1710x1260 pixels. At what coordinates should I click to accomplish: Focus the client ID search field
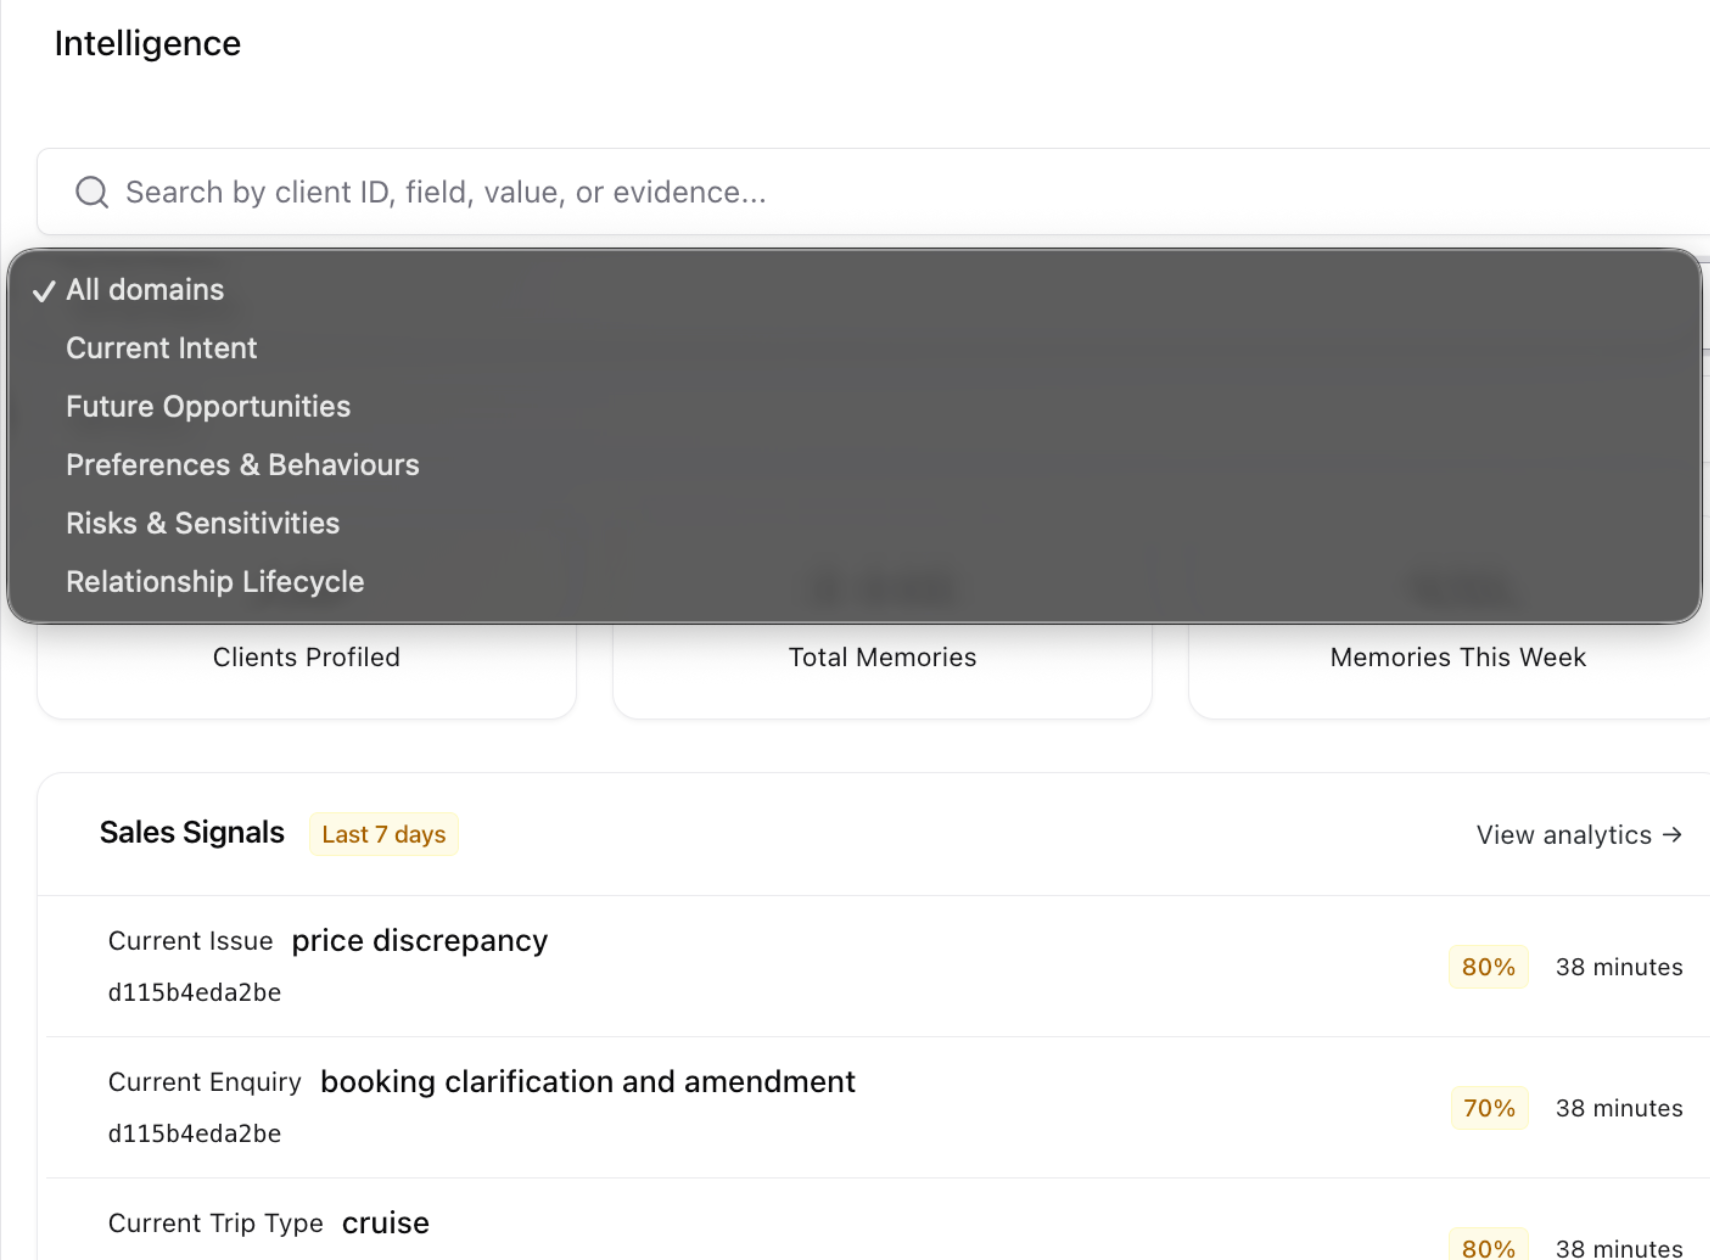click(873, 192)
